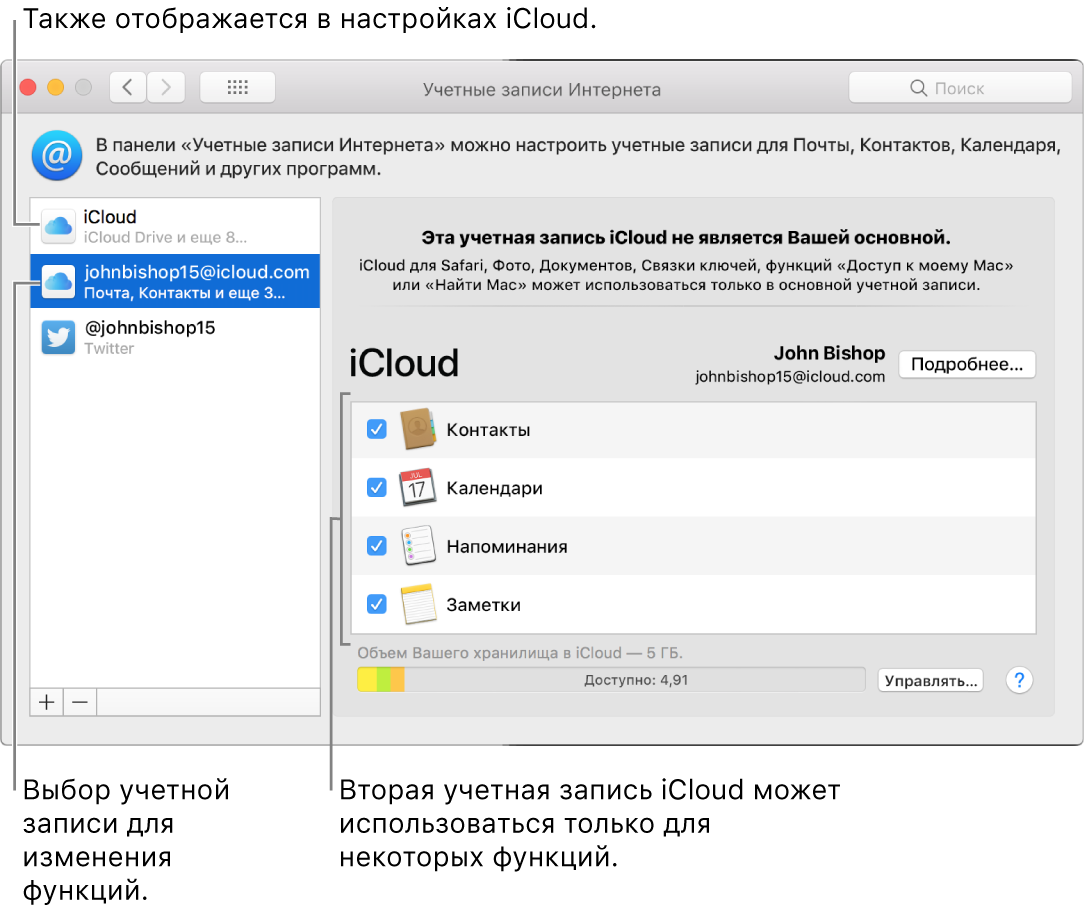Click the large iCloud heading
This screenshot has width=1085, height=910.
coord(403,363)
